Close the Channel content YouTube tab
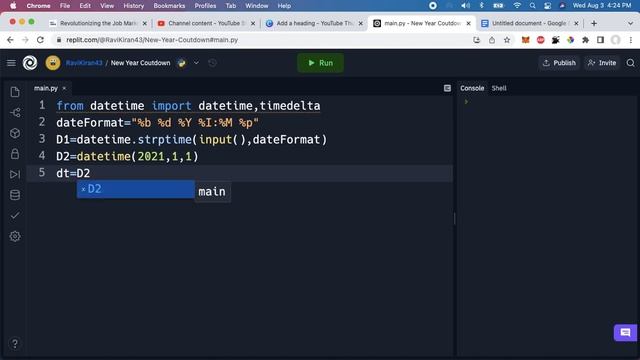This screenshot has width=640, height=360. pos(253,24)
